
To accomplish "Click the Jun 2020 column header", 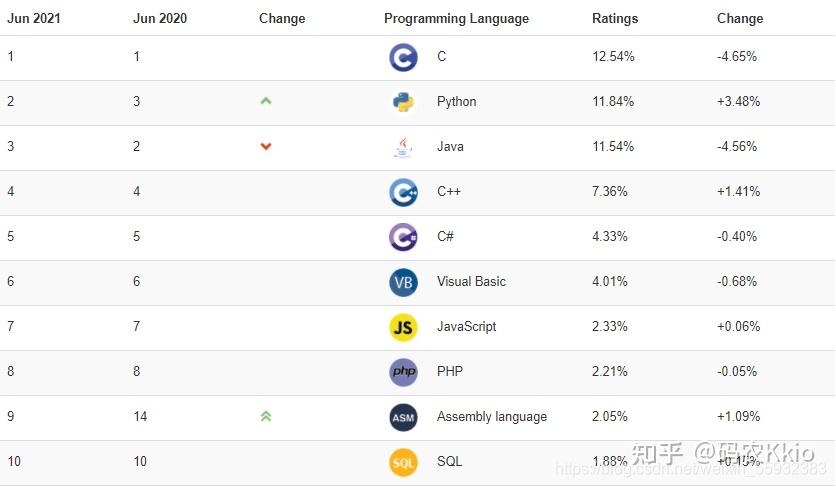I will click(160, 18).
